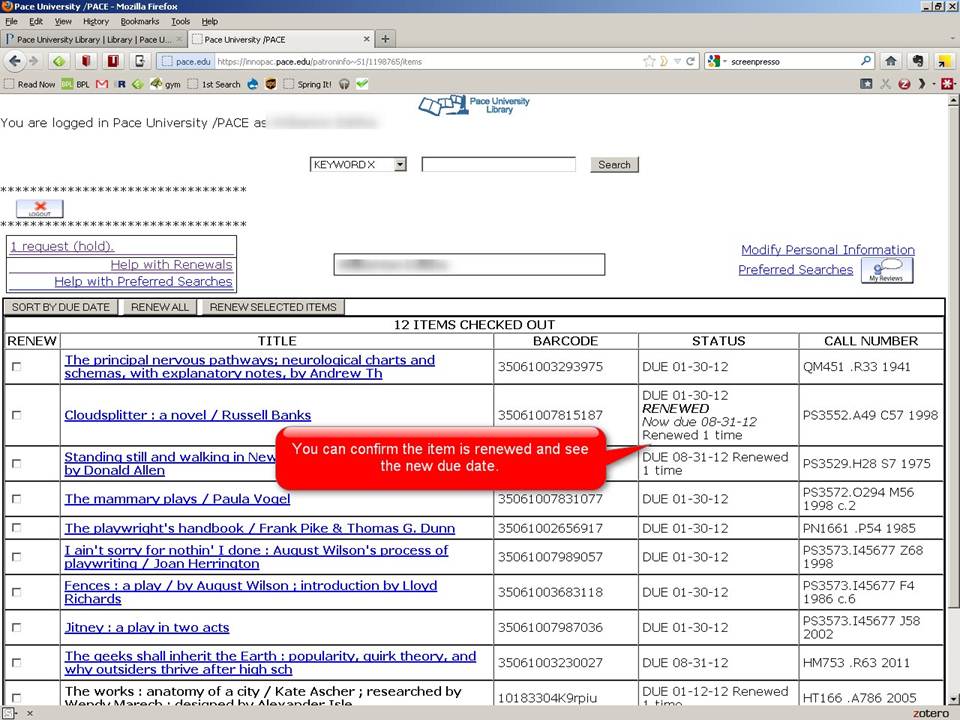
Task: Open the Bookmarks menu
Action: click(140, 21)
